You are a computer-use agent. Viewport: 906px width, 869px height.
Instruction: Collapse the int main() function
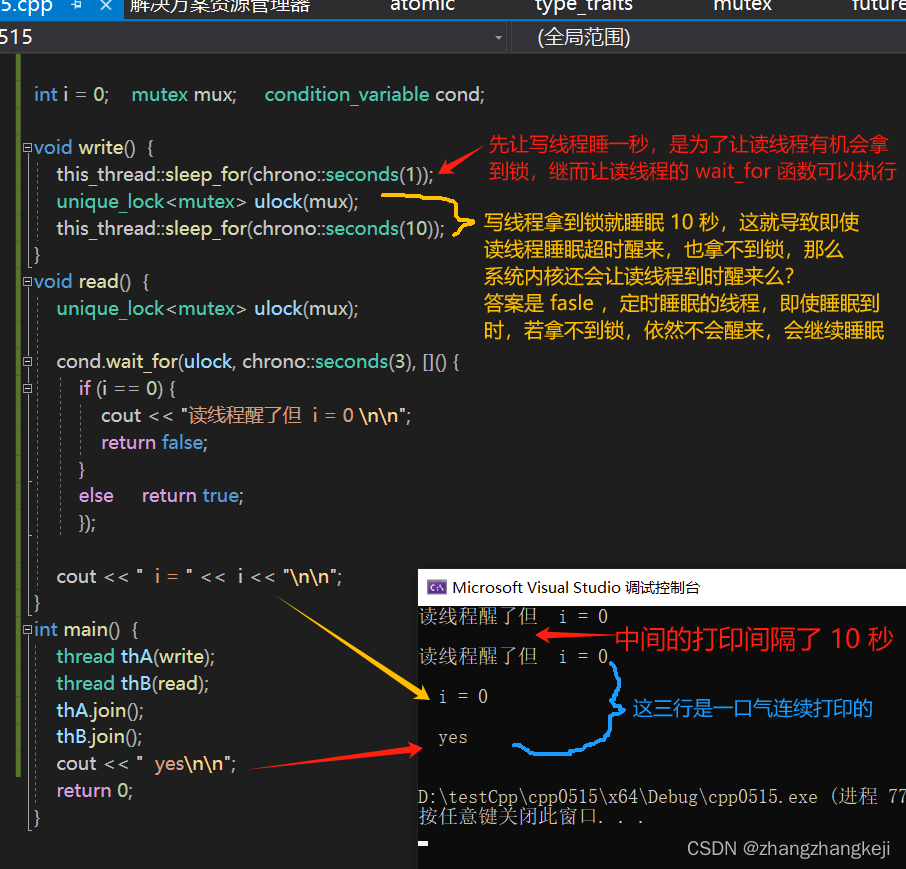(27, 629)
